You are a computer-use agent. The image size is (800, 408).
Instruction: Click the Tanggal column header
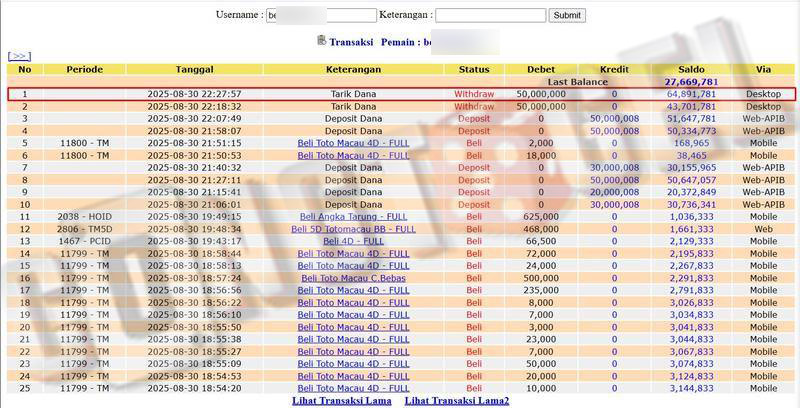194,69
